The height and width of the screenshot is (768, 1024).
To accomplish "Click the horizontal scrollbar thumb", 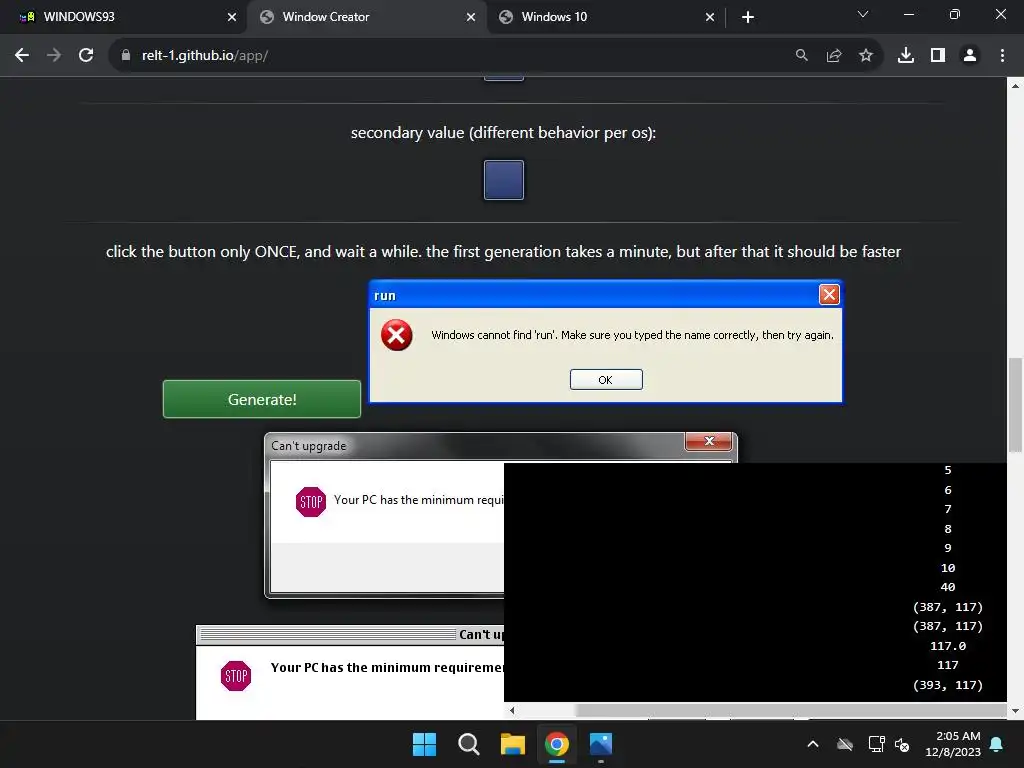I will click(790, 710).
